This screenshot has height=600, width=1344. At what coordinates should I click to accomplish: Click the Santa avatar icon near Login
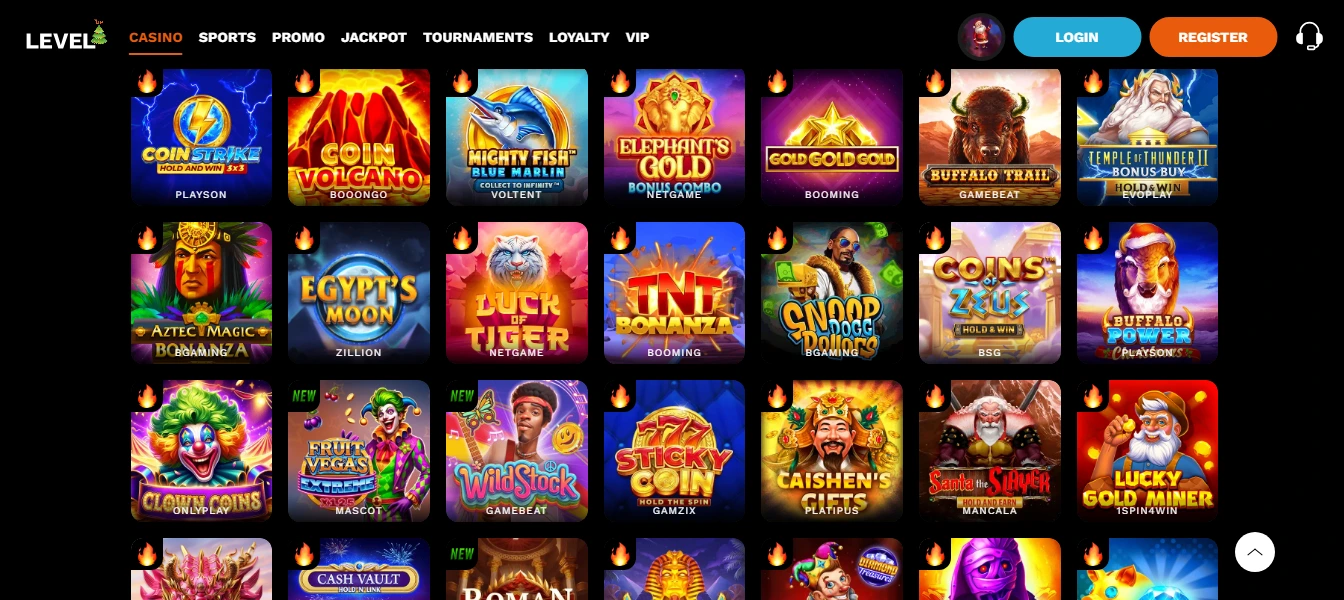(x=981, y=37)
